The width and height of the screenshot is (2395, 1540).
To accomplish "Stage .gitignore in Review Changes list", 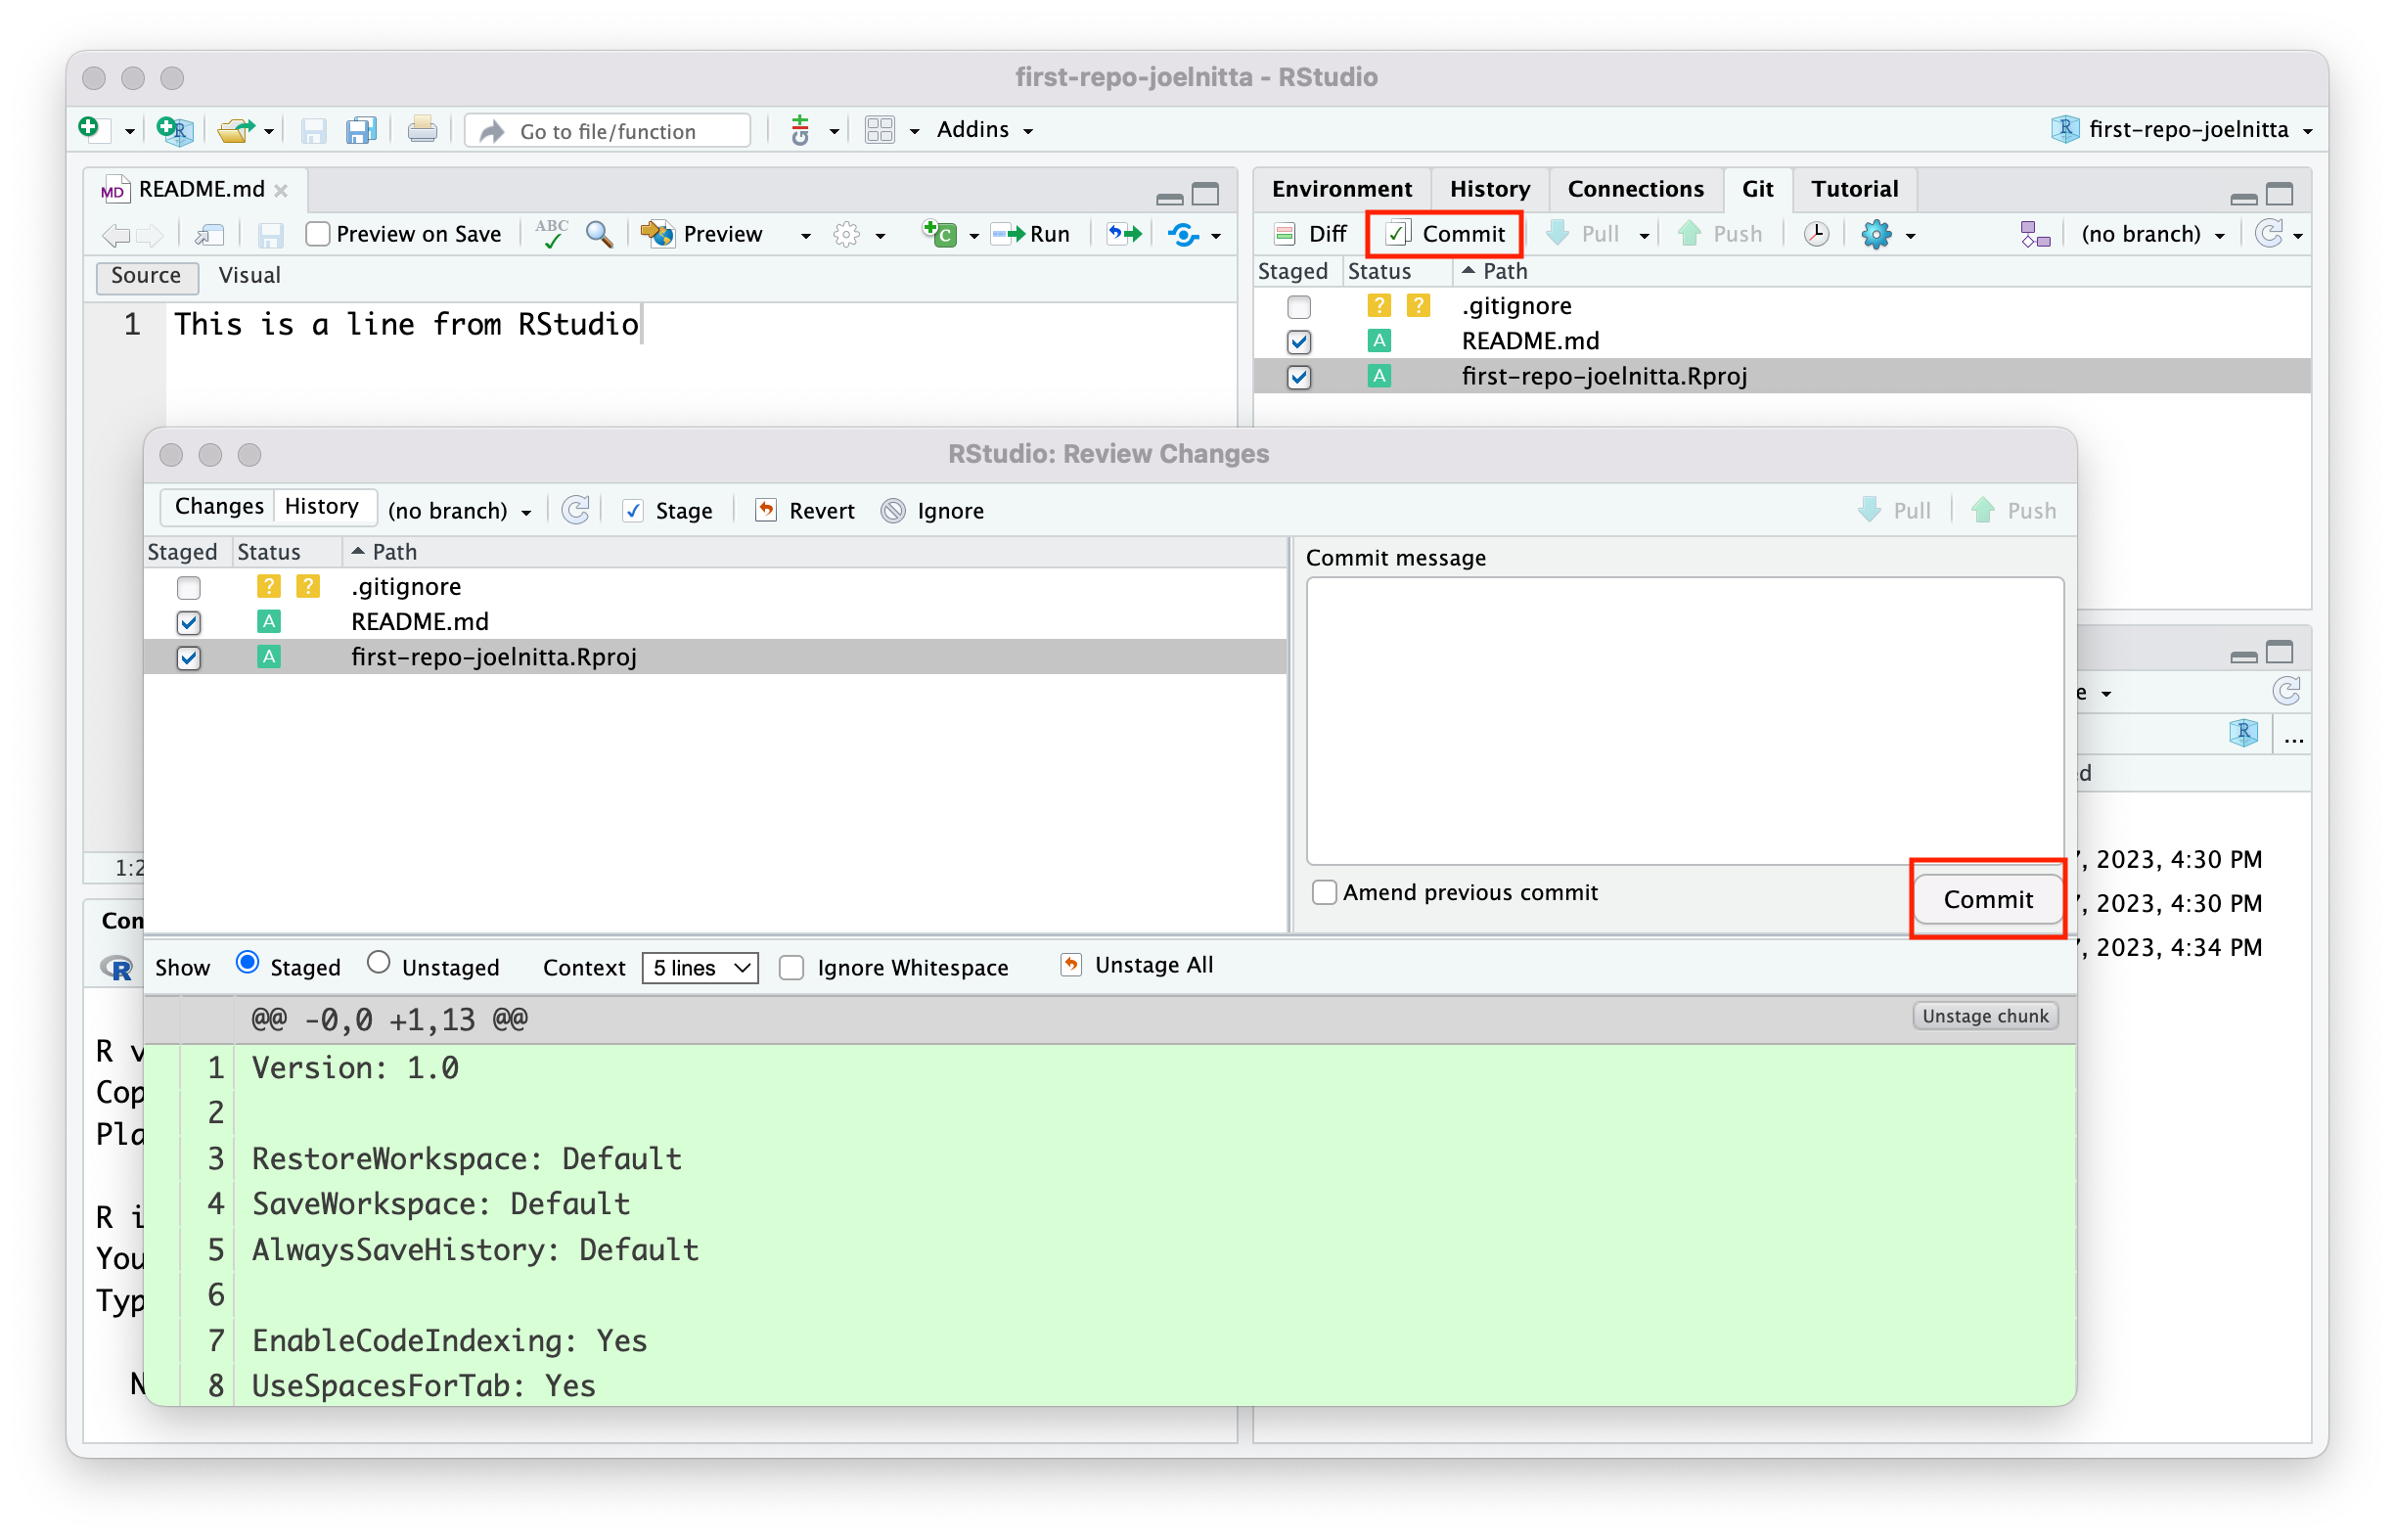I will click(x=188, y=587).
